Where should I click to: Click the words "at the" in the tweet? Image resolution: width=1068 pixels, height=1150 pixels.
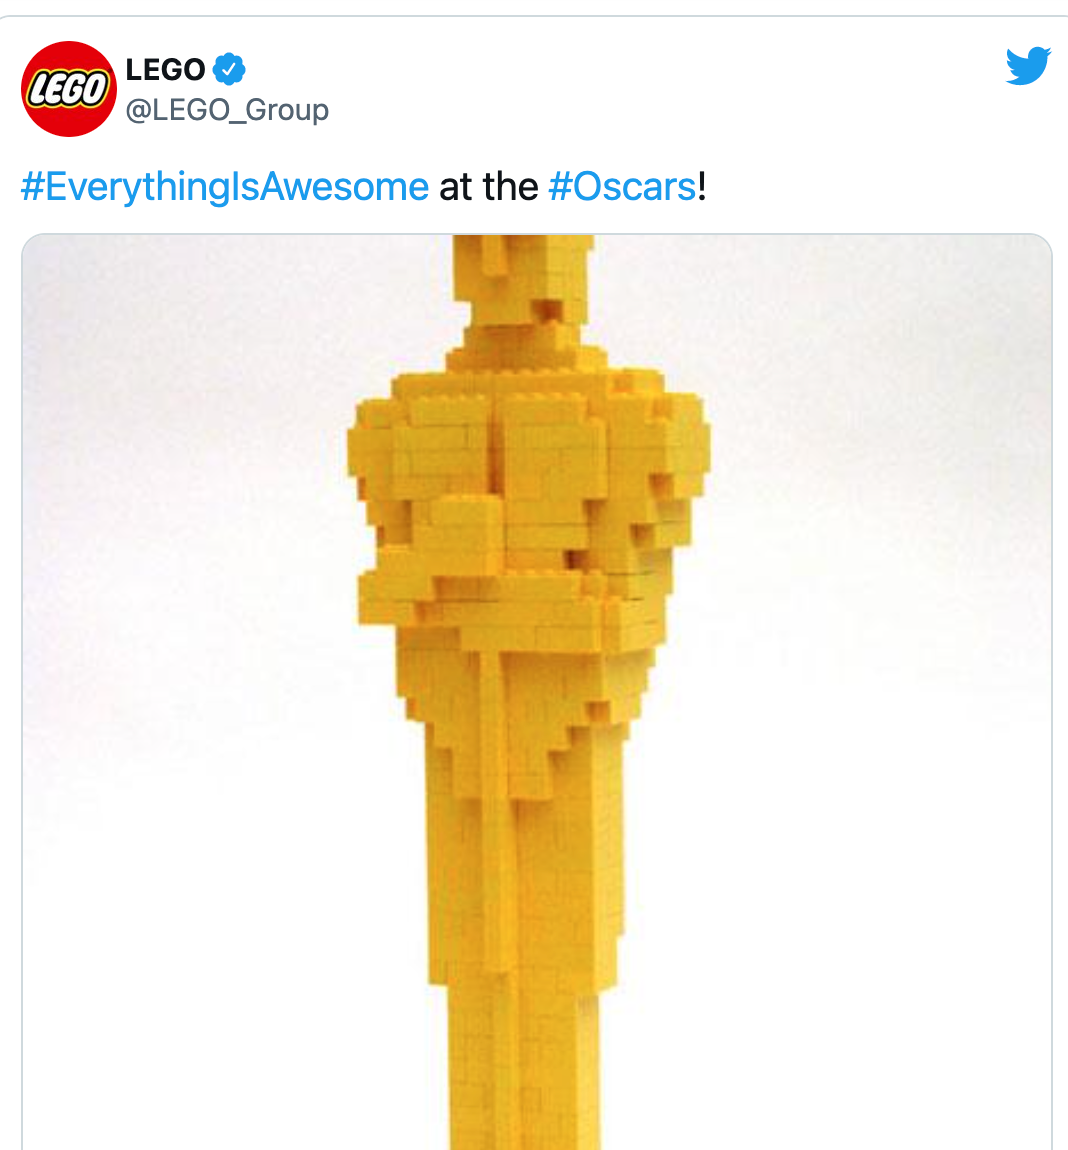[489, 186]
